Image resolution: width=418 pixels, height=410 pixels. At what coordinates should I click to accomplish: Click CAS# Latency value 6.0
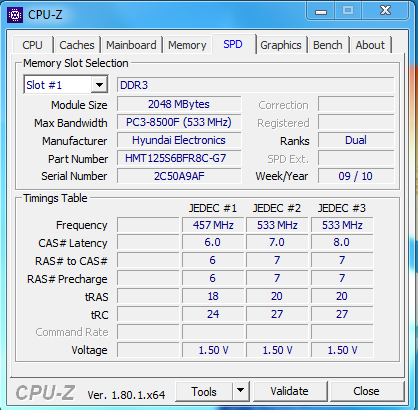point(213,242)
